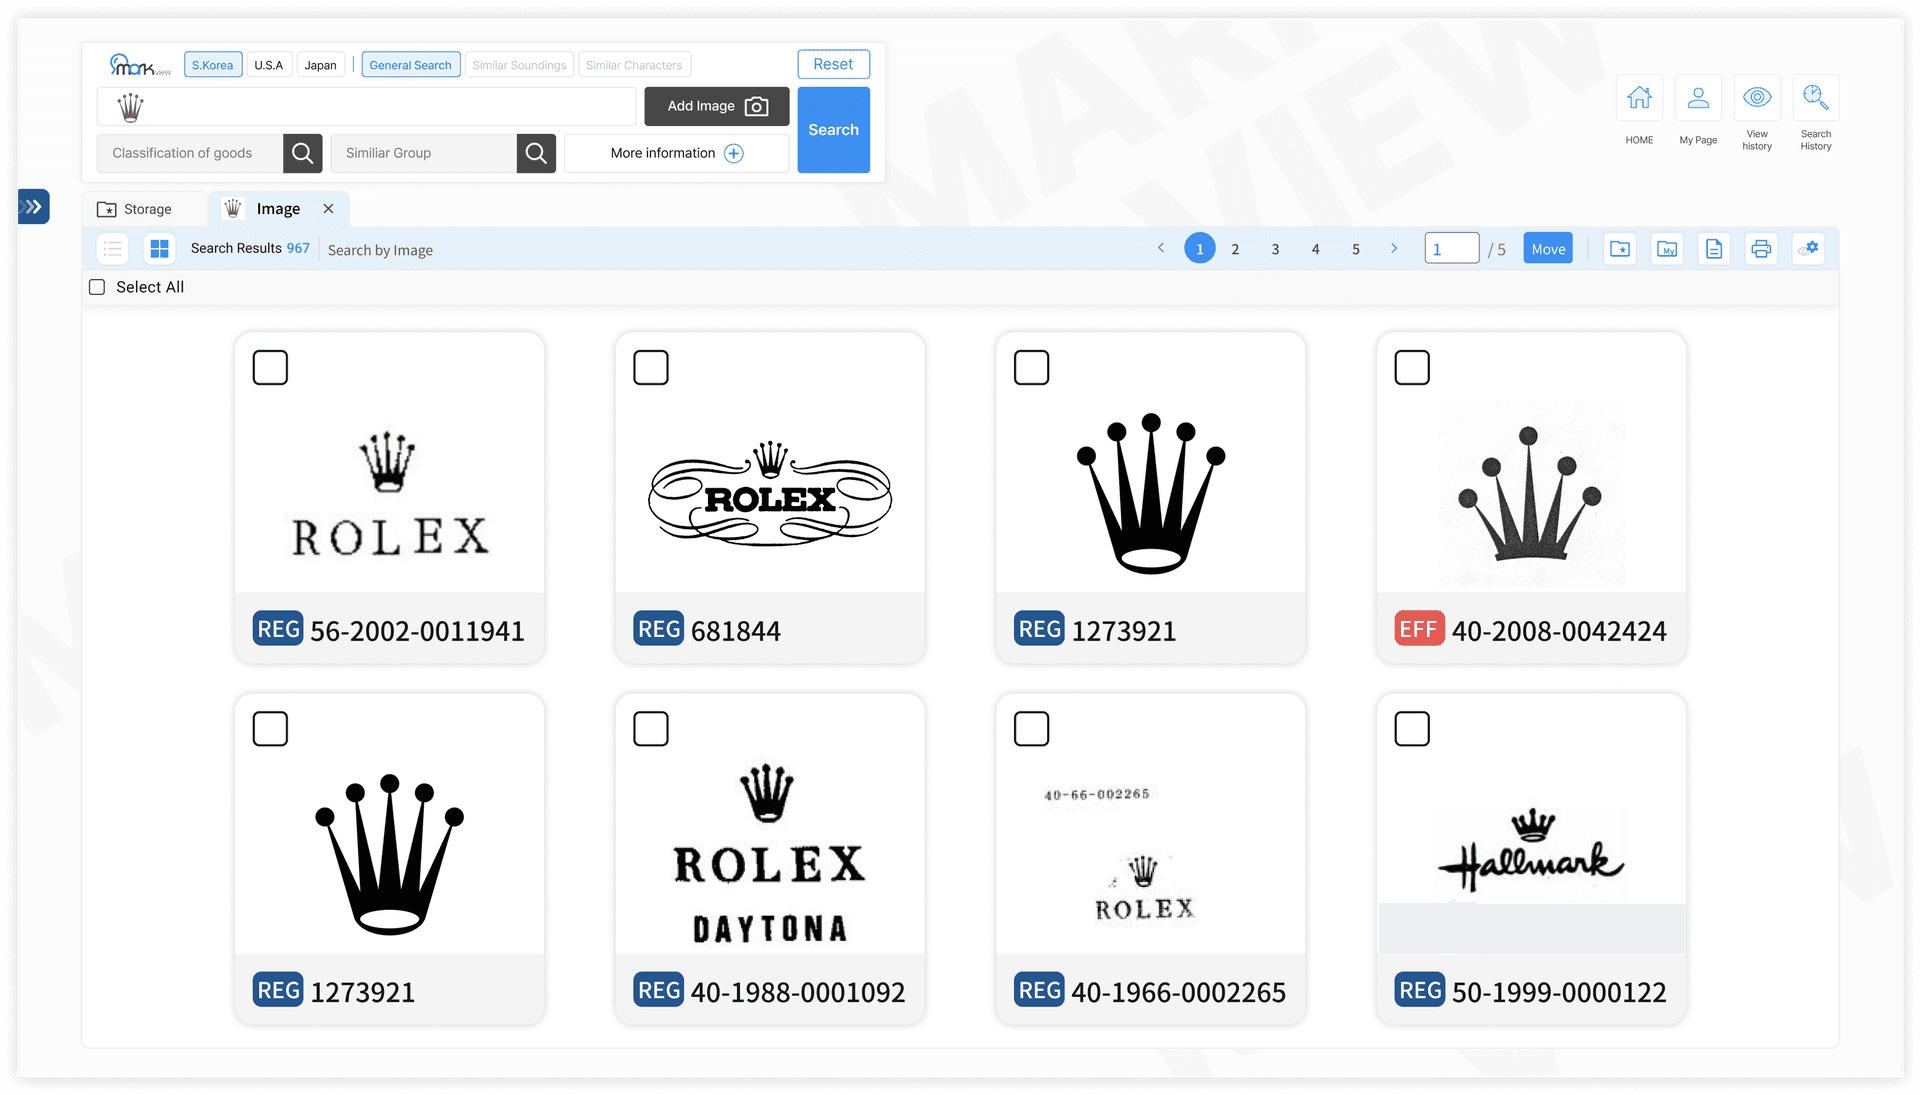Go to next results page arrow

click(1394, 248)
